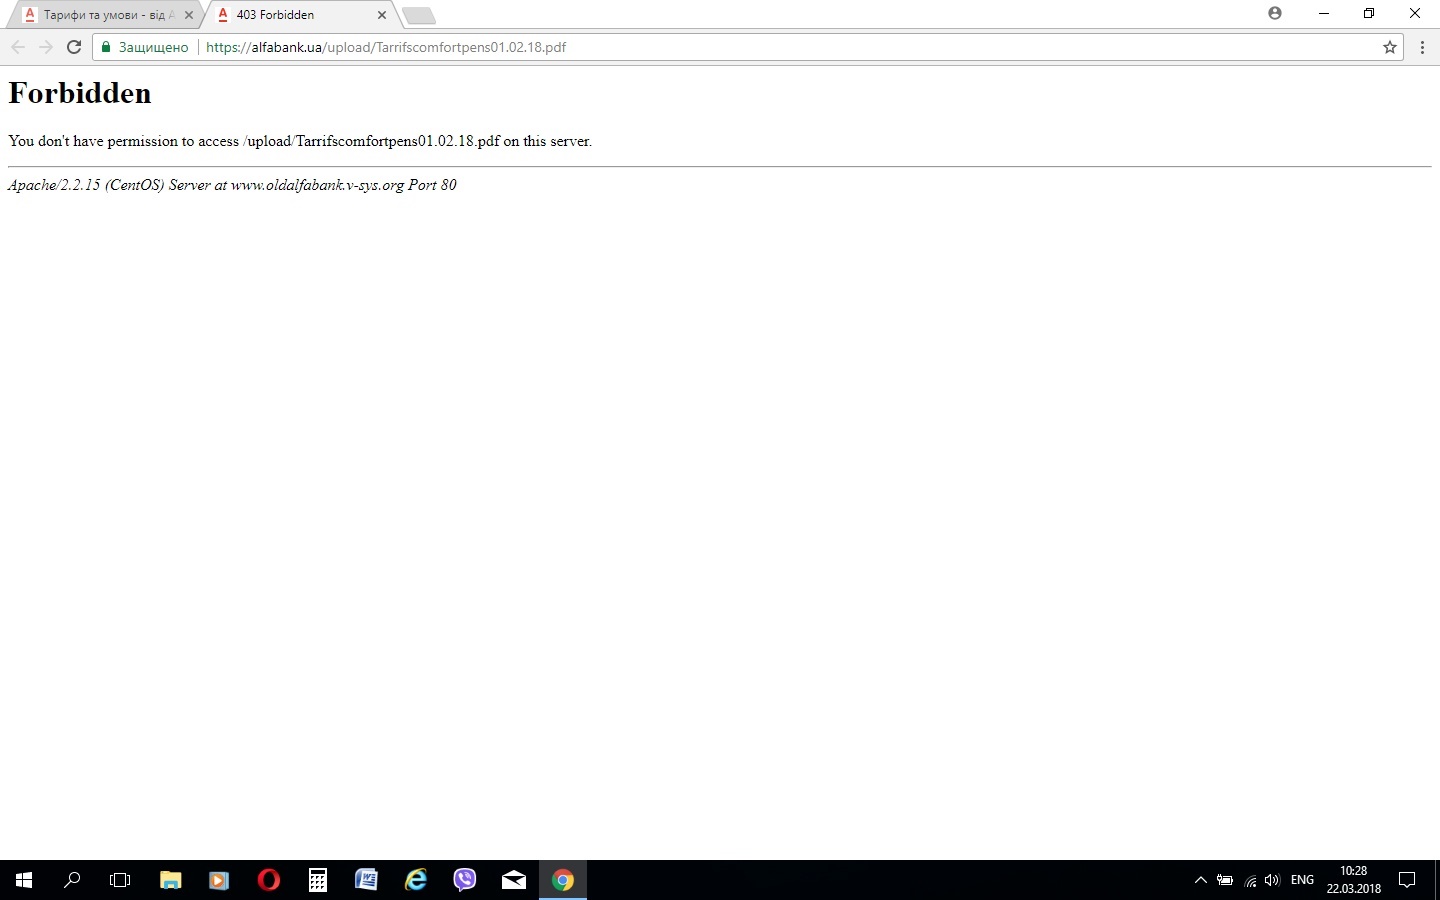Launch Opera browser from the taskbar
This screenshot has width=1440, height=900.
268,880
